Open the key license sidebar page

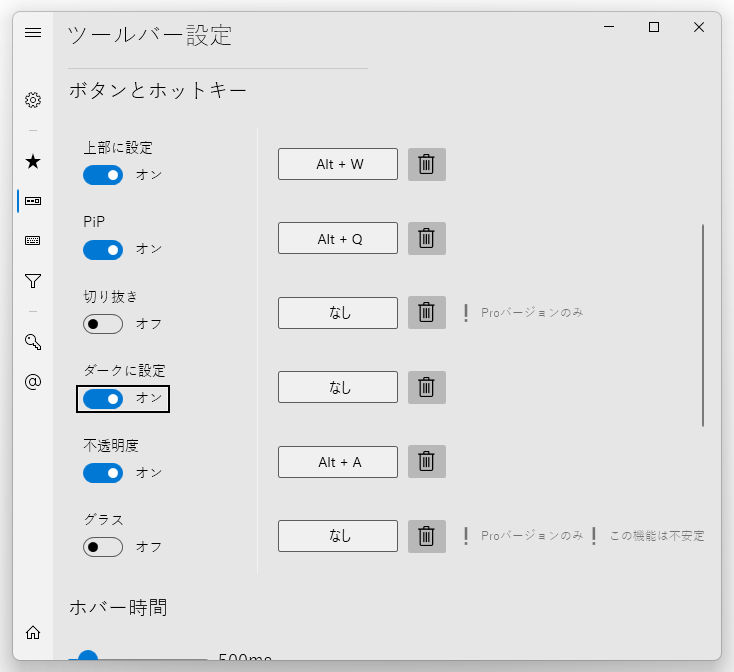tap(33, 342)
